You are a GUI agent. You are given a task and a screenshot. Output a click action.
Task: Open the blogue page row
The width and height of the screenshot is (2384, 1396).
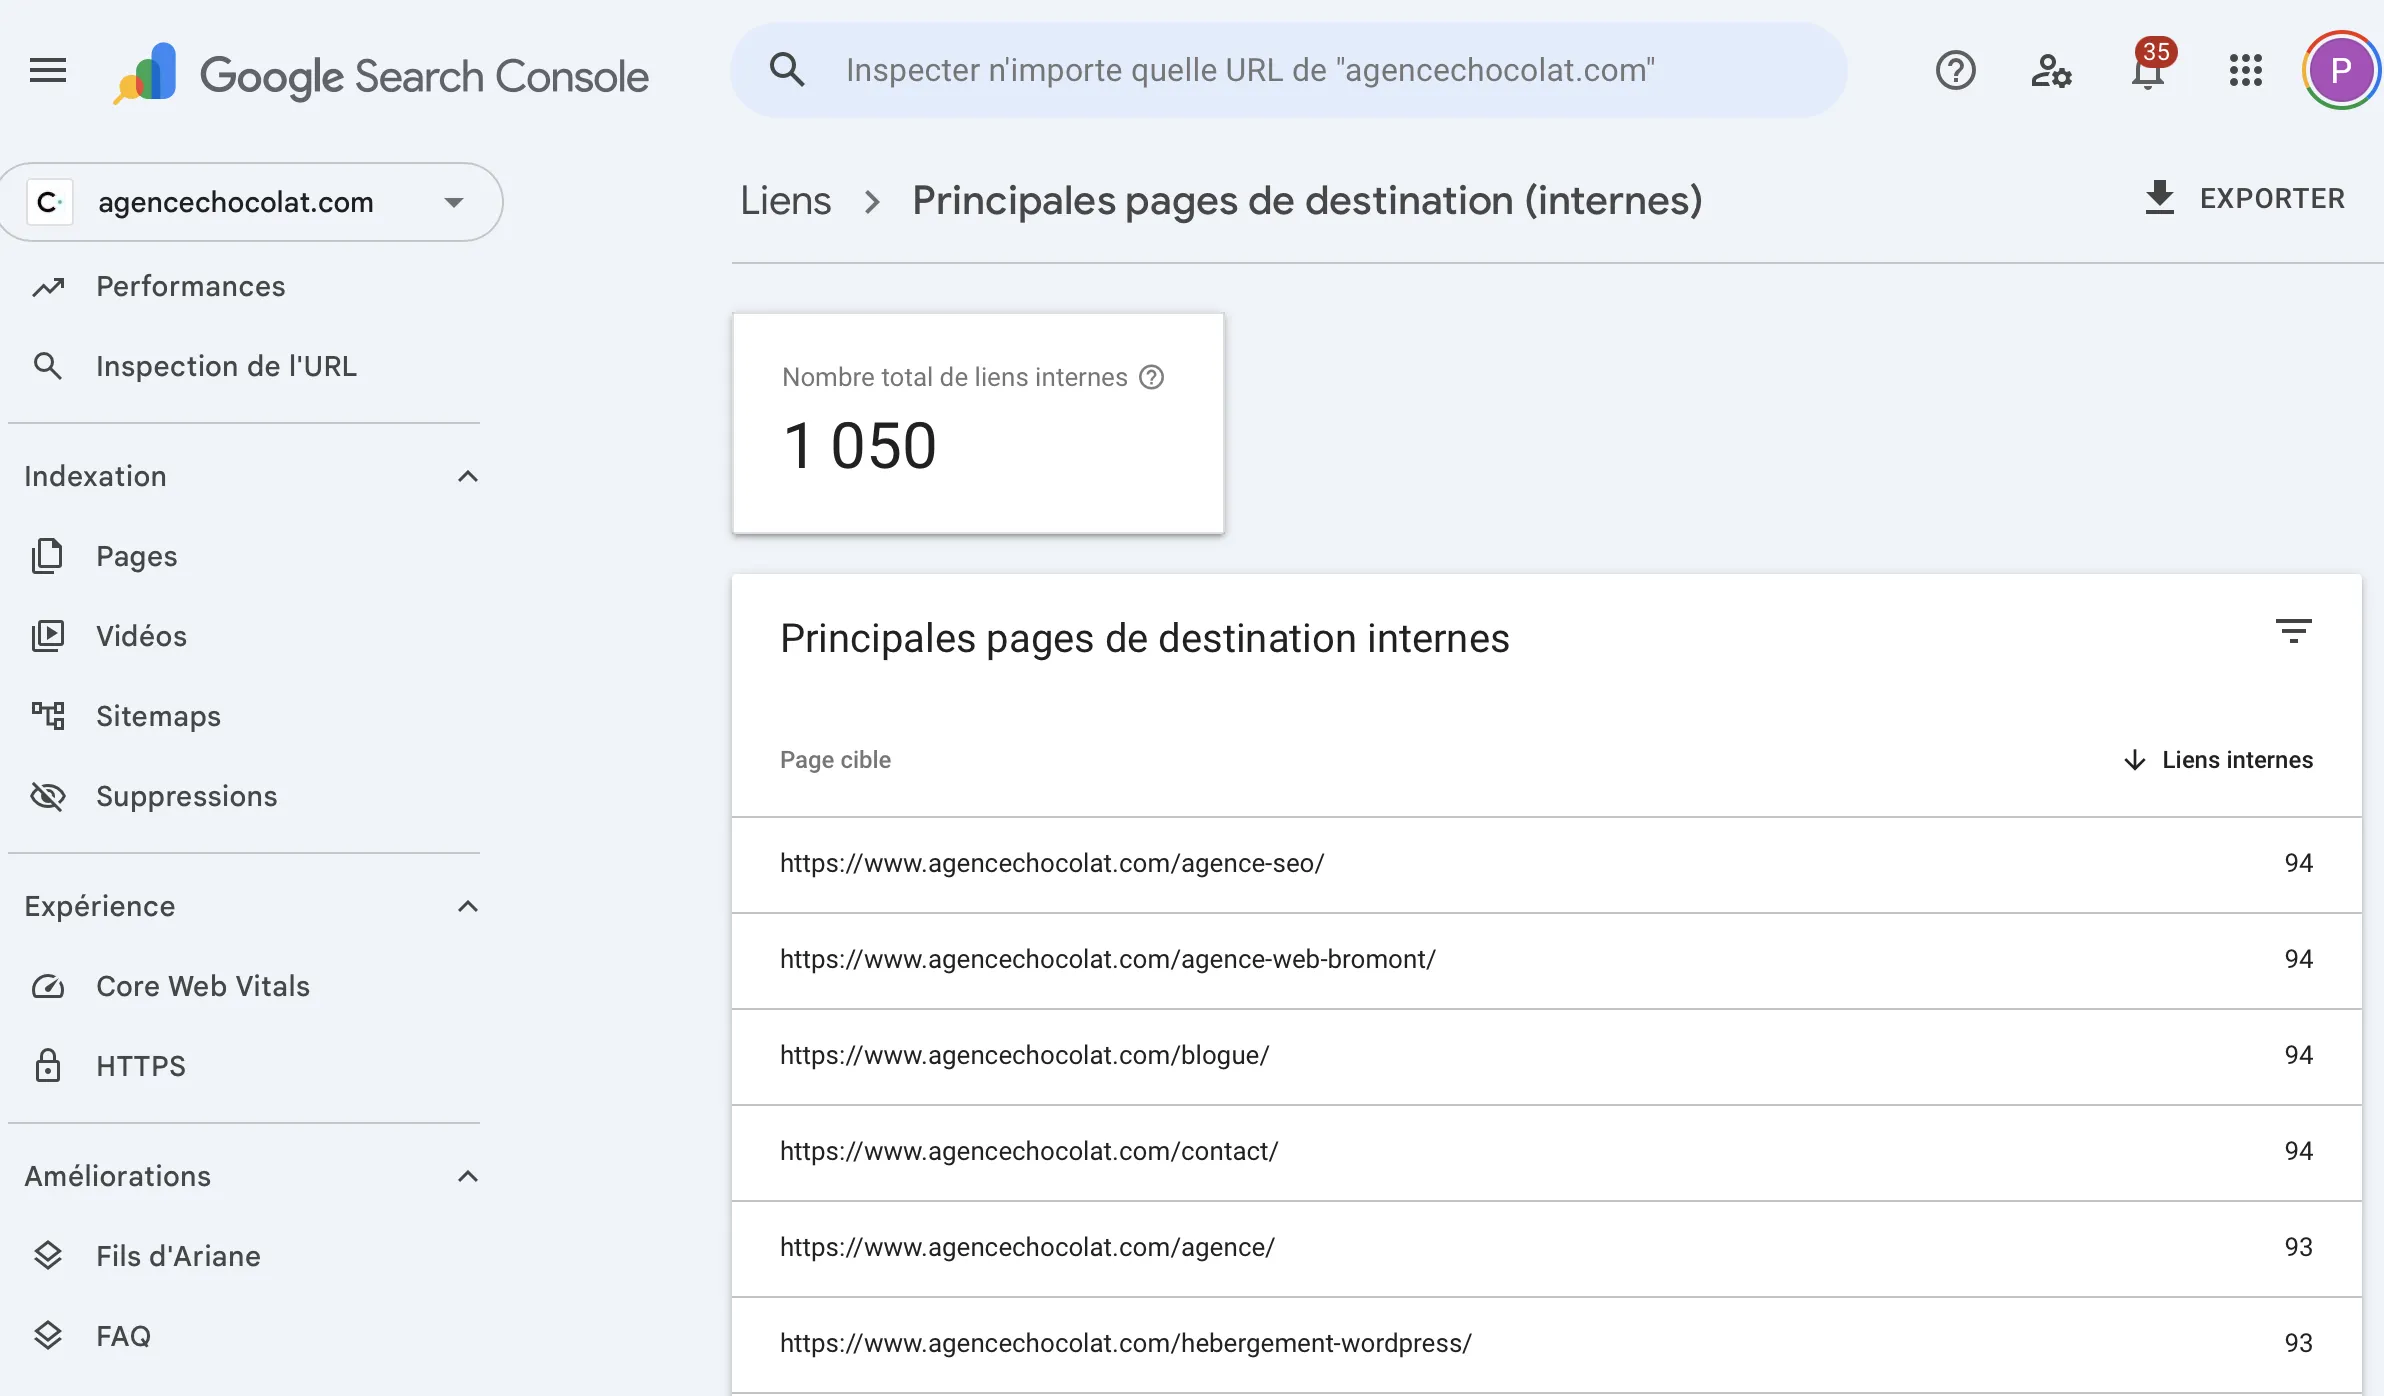click(1546, 1056)
